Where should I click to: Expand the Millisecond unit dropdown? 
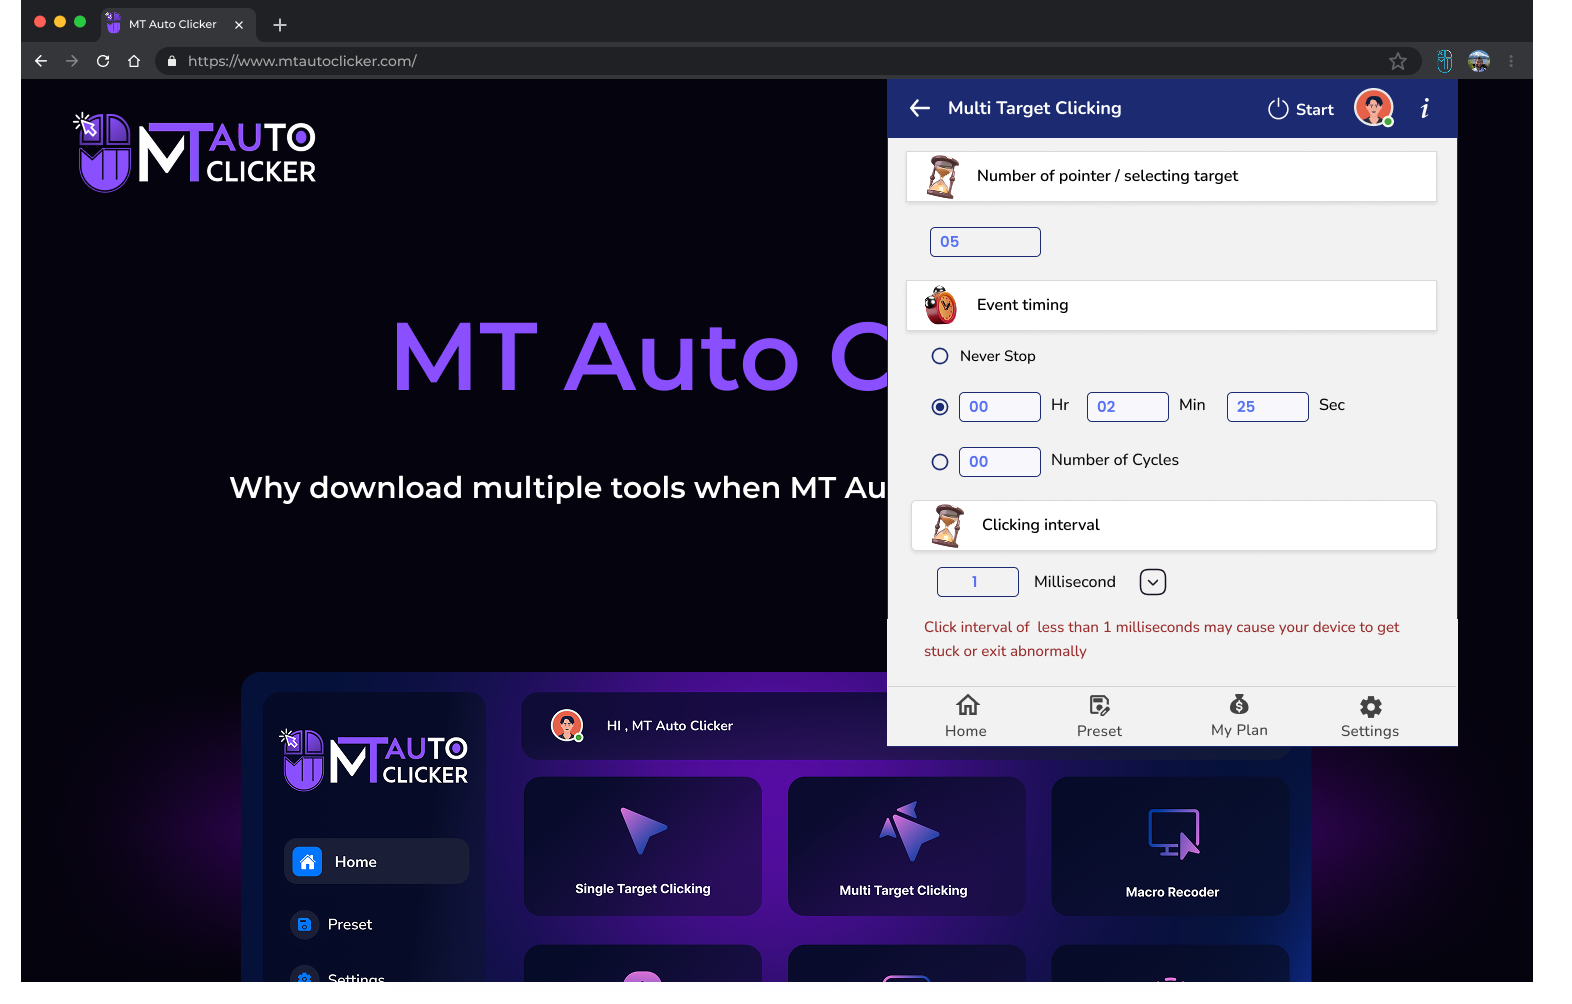click(1152, 582)
